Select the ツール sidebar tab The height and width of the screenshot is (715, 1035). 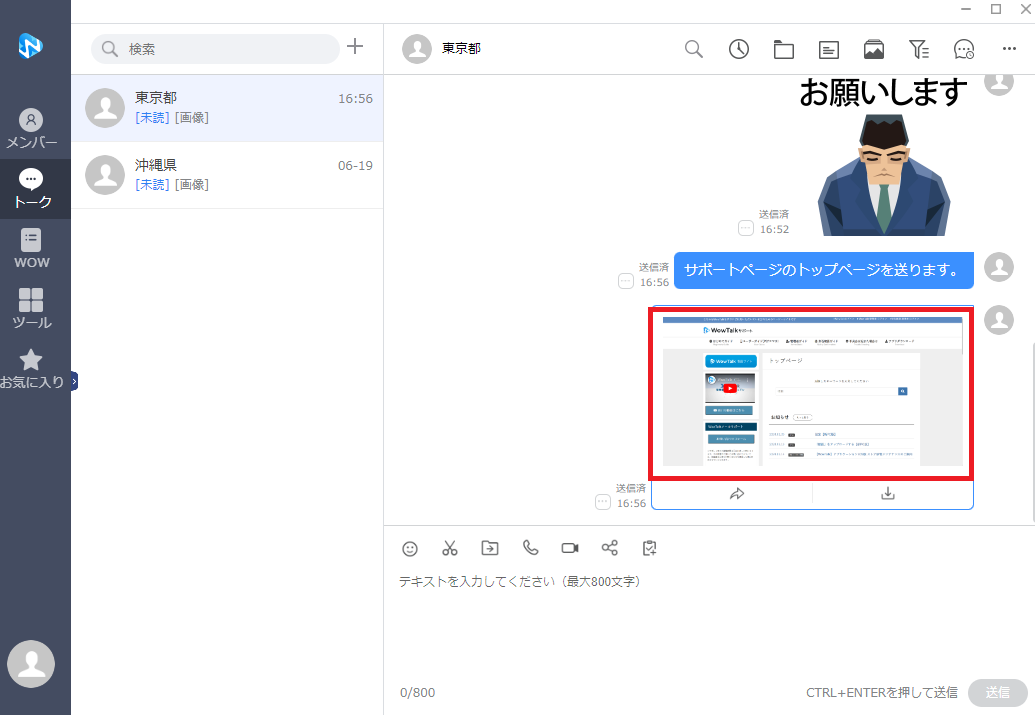tap(32, 309)
